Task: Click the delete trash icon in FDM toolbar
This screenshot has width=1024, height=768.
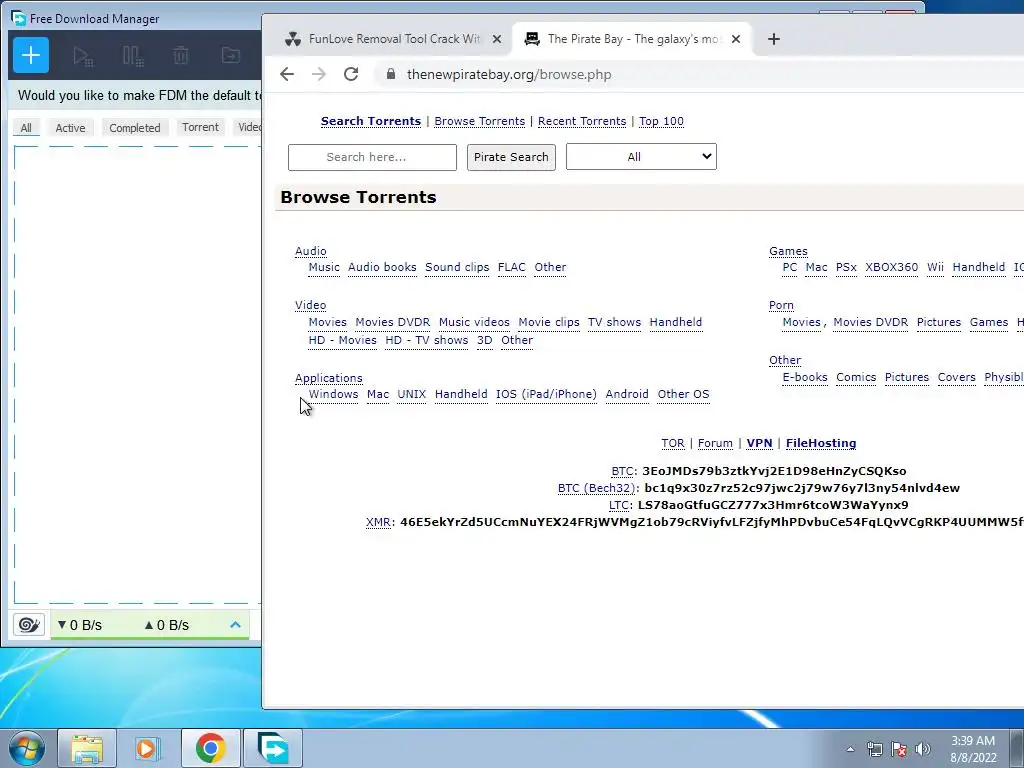Action: [181, 56]
